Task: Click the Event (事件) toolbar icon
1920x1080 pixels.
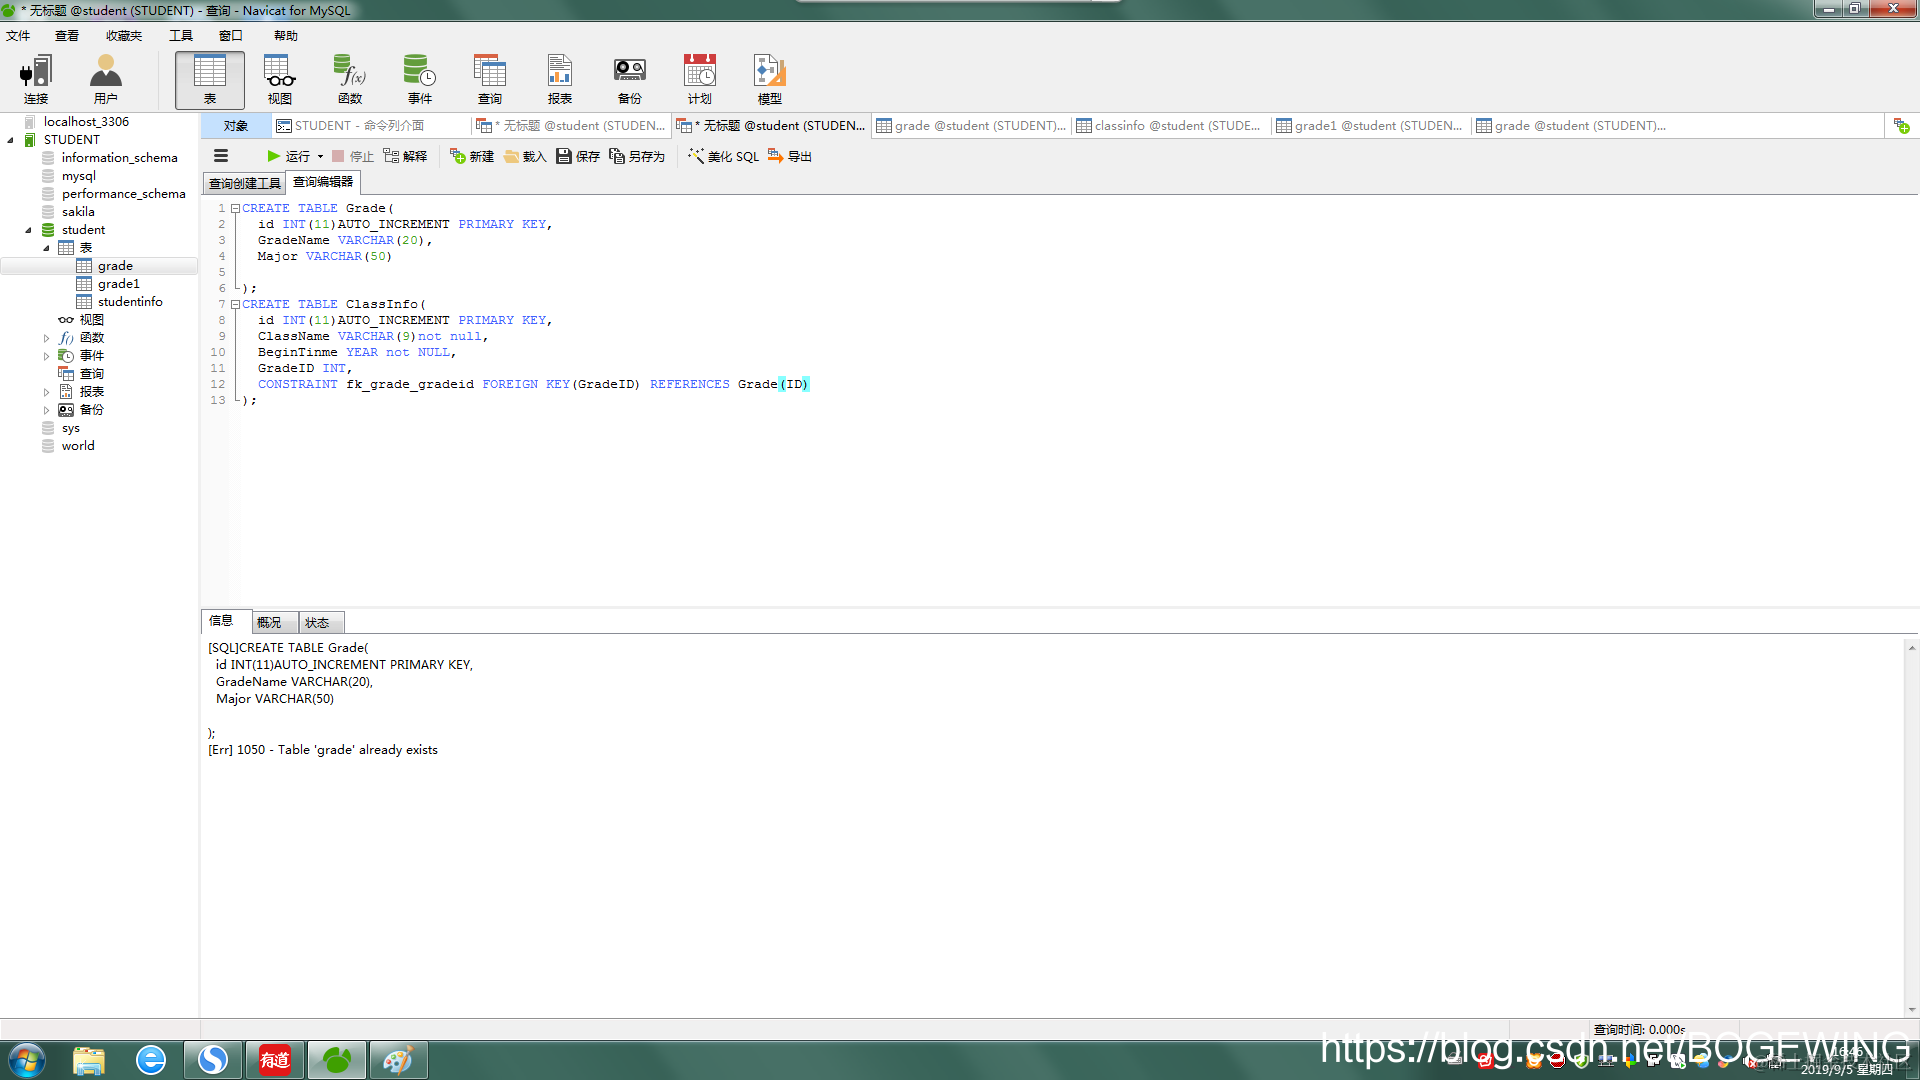Action: point(419,79)
